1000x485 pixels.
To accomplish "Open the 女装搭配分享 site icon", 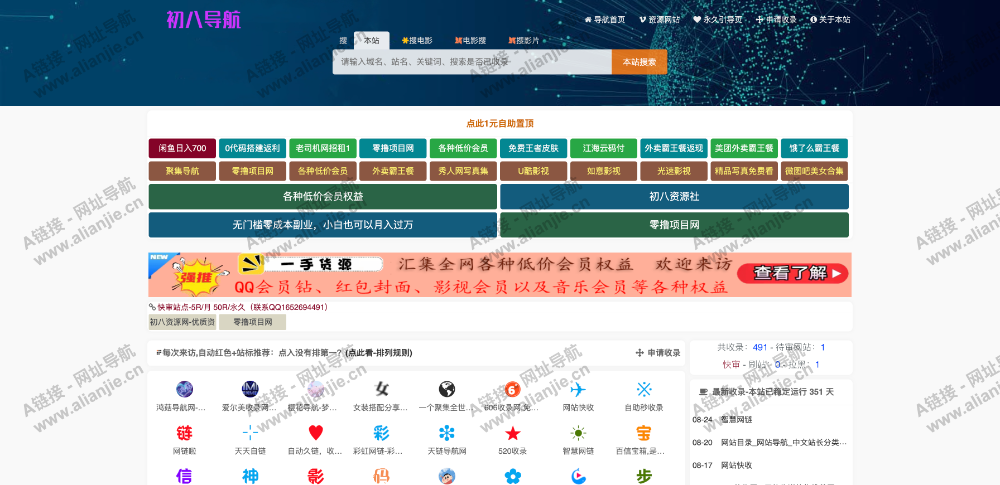I will 381,389.
